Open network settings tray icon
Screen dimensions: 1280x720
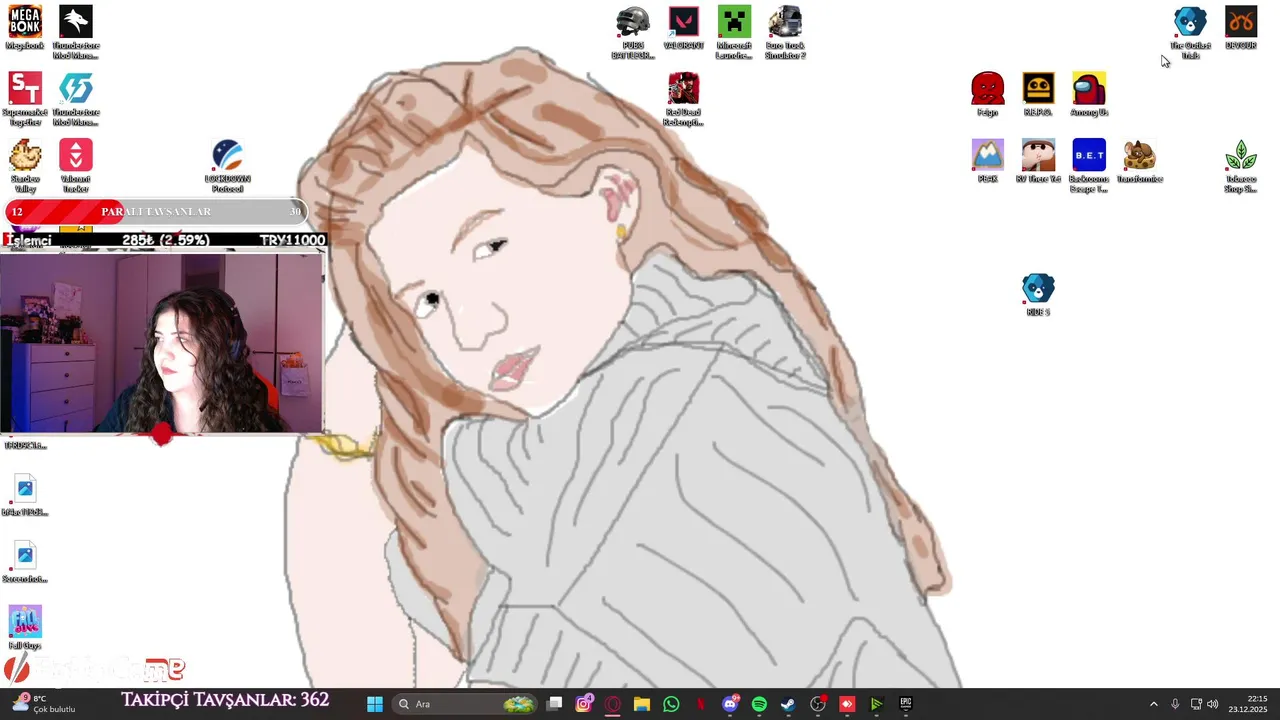pyautogui.click(x=1196, y=704)
